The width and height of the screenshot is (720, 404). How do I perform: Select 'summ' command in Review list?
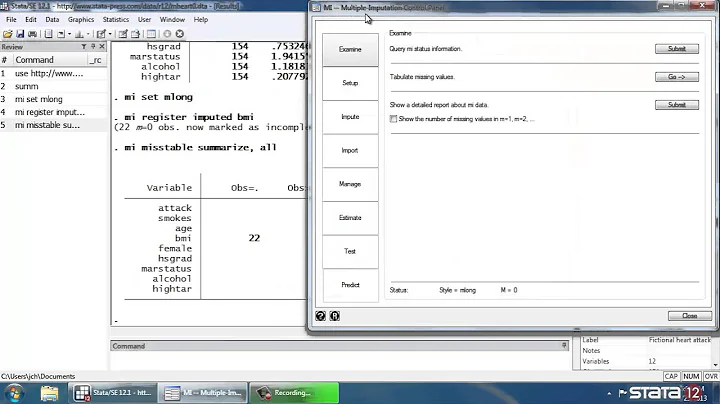click(53, 86)
